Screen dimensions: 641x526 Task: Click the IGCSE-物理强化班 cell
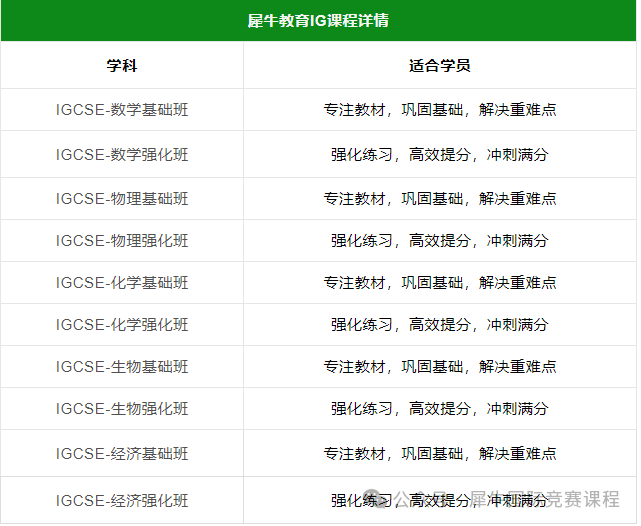coord(122,241)
